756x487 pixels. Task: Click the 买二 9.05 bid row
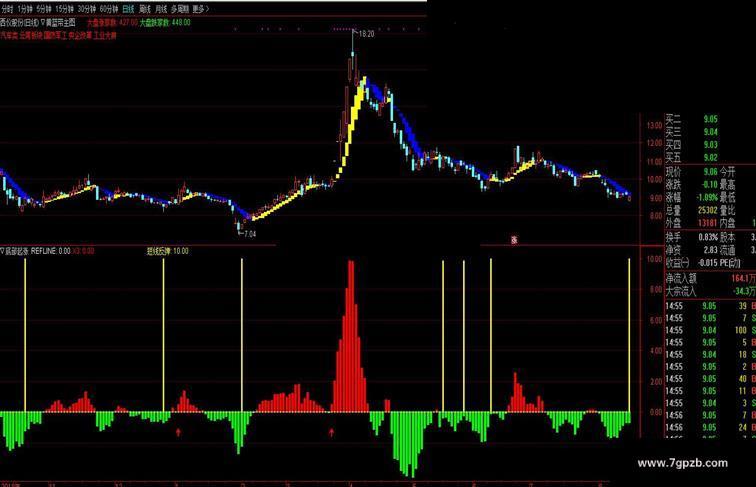[x=692, y=119]
